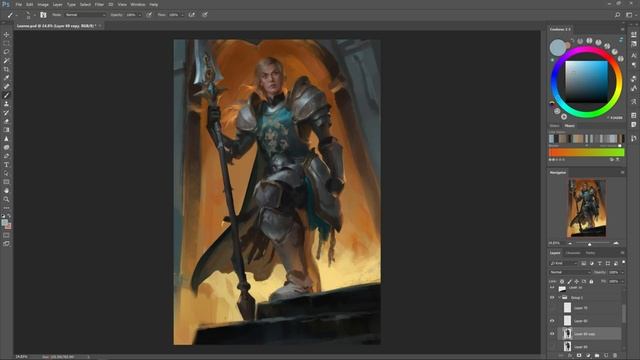This screenshot has height=360, width=640.
Task: Switch to the Paths tab
Action: [x=590, y=253]
